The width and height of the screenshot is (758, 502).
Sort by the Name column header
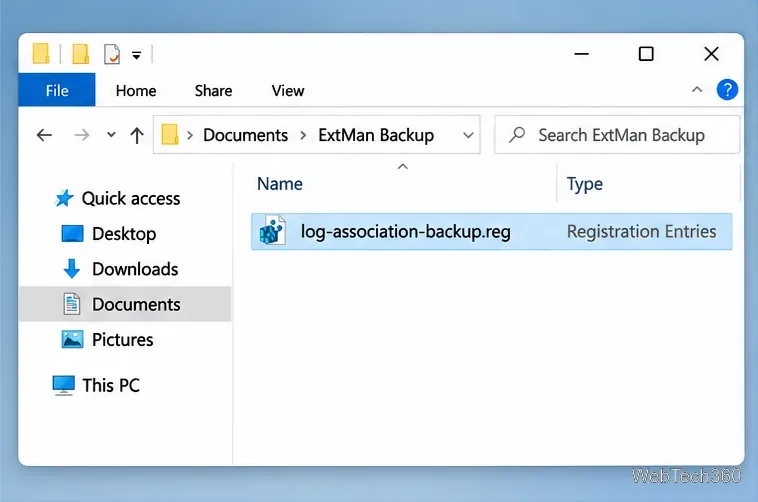click(x=279, y=184)
